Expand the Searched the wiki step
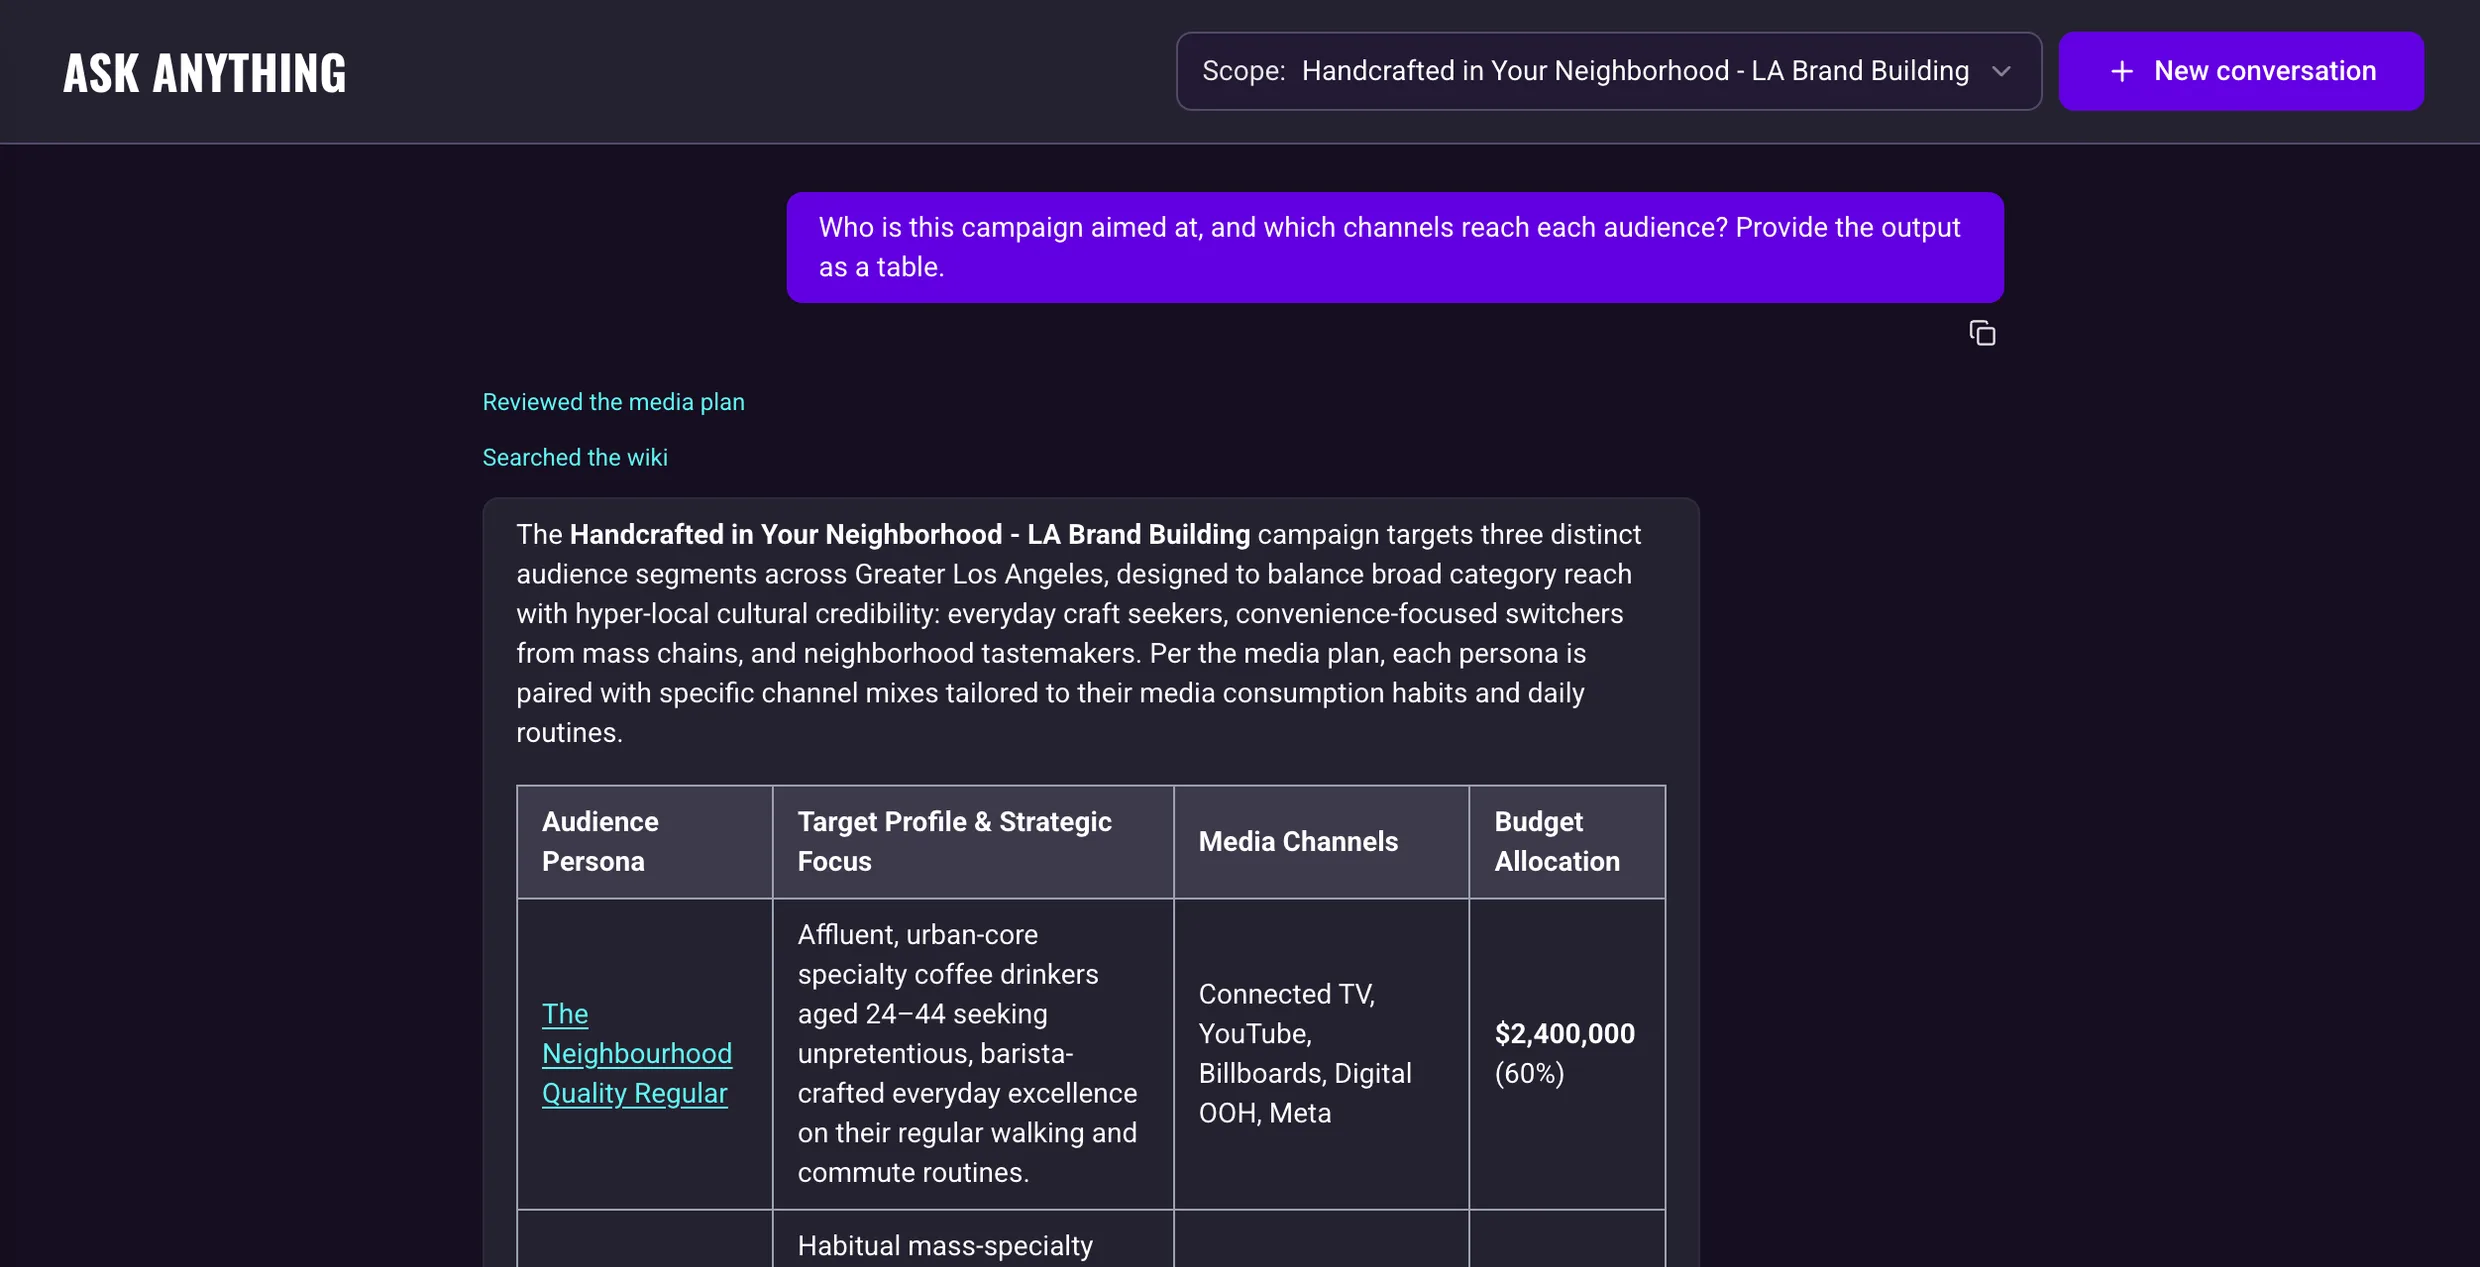Image resolution: width=2480 pixels, height=1267 pixels. [x=575, y=457]
